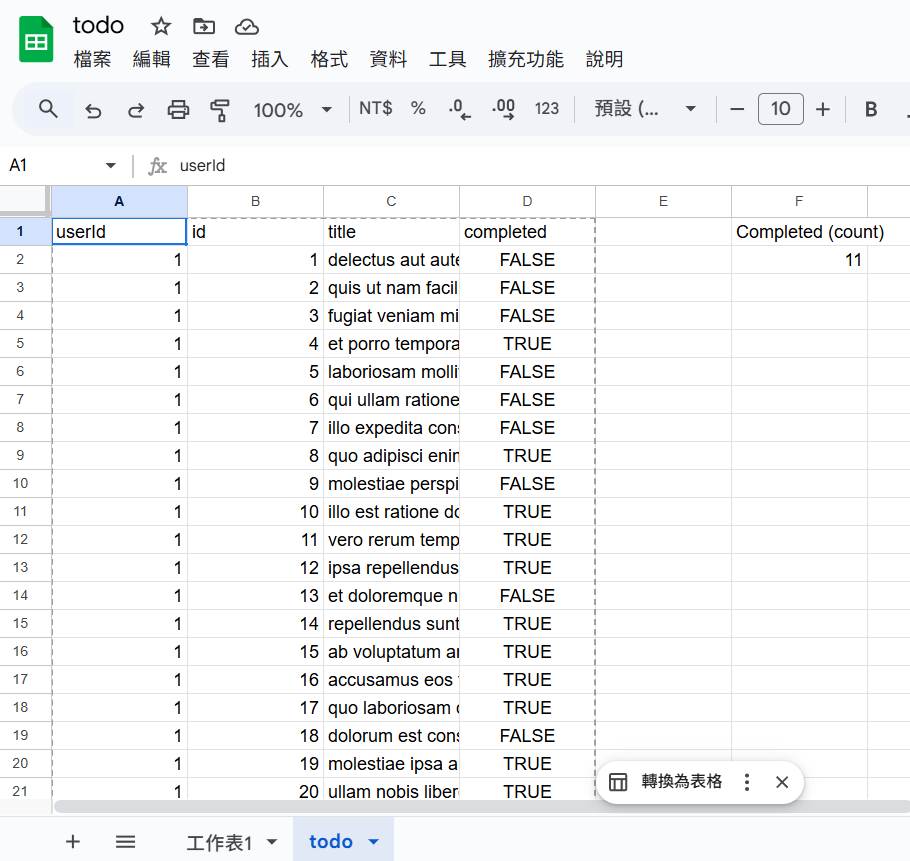910x861 pixels.
Task: Click the redo arrow
Action: point(136,110)
